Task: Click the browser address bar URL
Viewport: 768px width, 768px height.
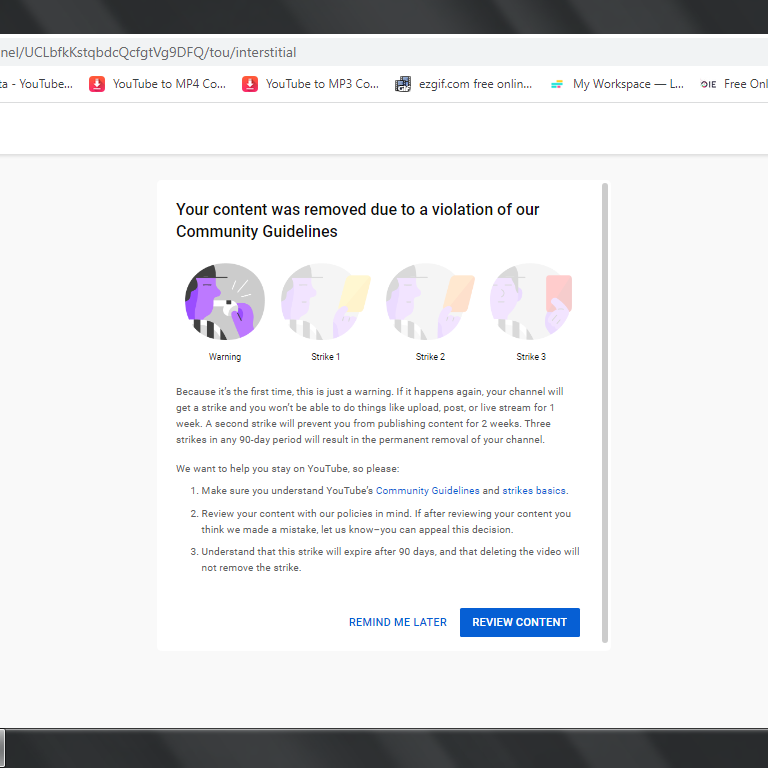Action: [x=148, y=52]
